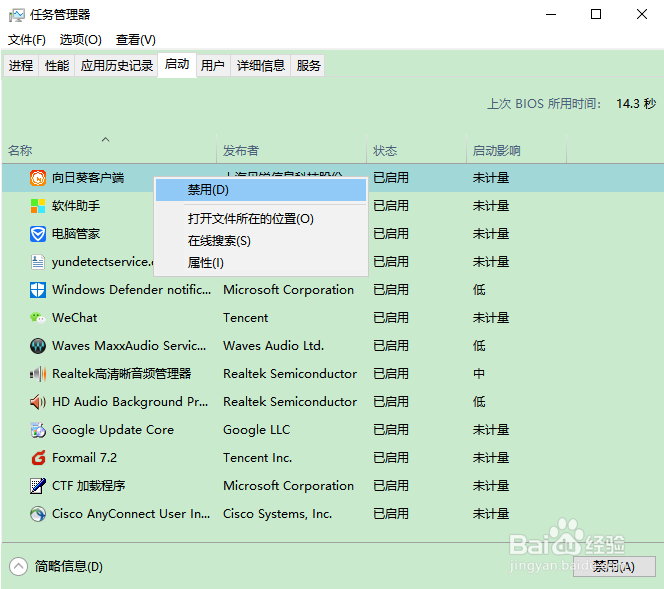Screen dimensions: 664x589
Task: Click 已启用 status in WeChat row
Action: pyautogui.click(x=391, y=318)
